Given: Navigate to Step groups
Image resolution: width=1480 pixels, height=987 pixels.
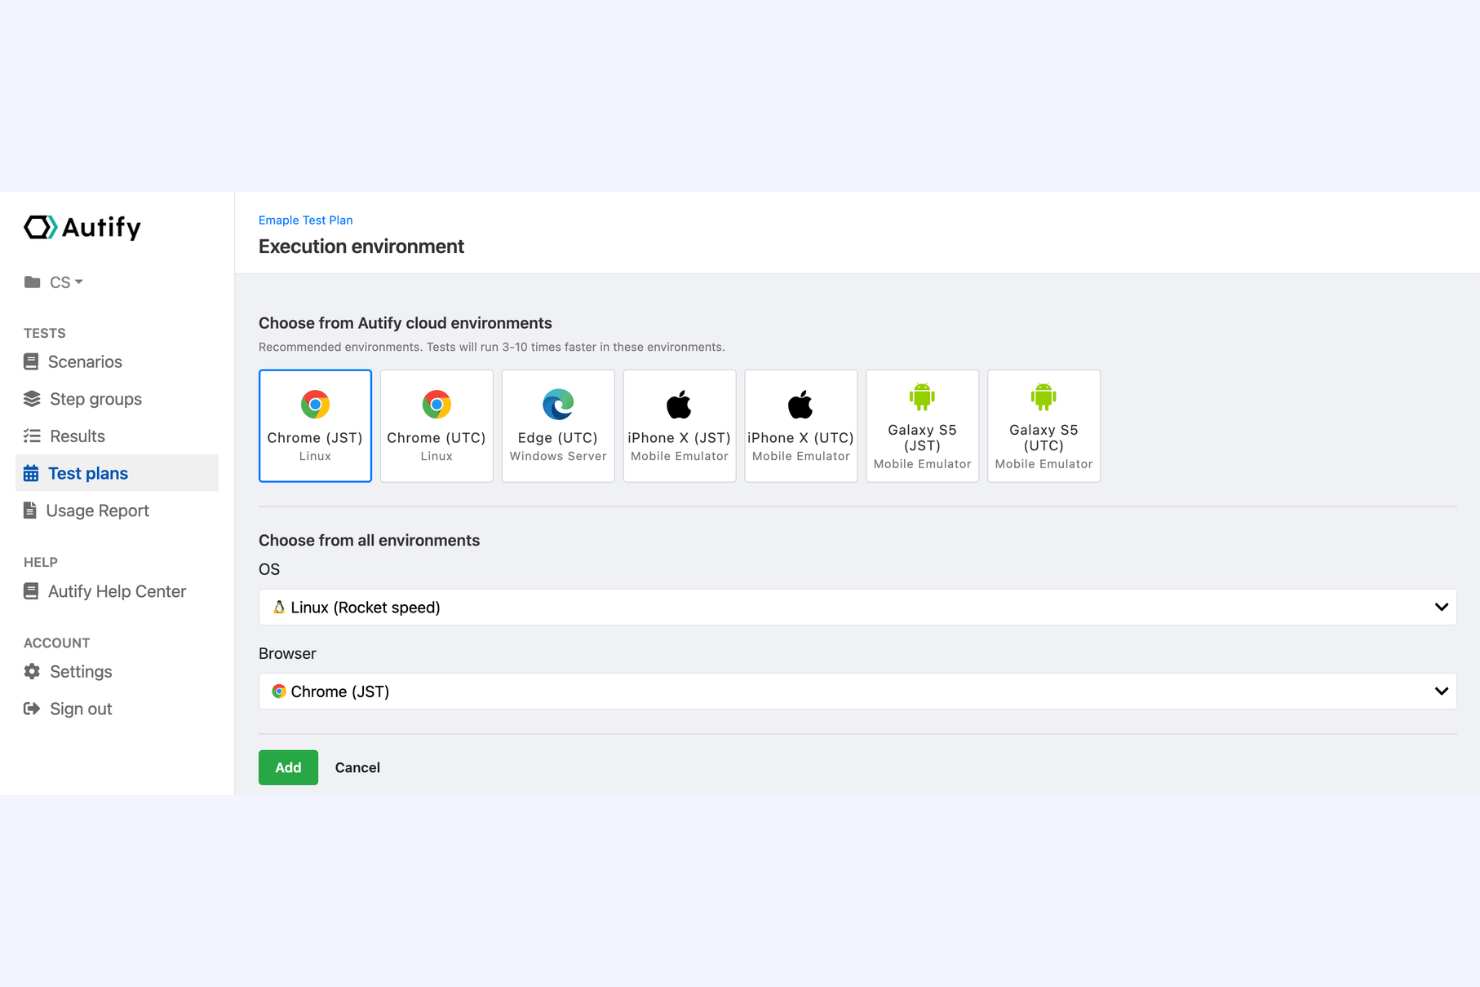Looking at the screenshot, I should (95, 398).
